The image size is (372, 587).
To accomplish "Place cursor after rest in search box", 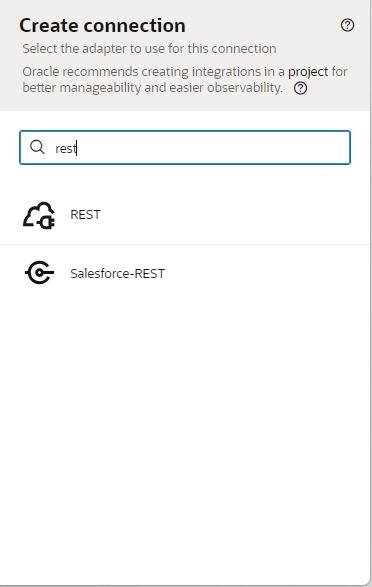I will [x=77, y=149].
